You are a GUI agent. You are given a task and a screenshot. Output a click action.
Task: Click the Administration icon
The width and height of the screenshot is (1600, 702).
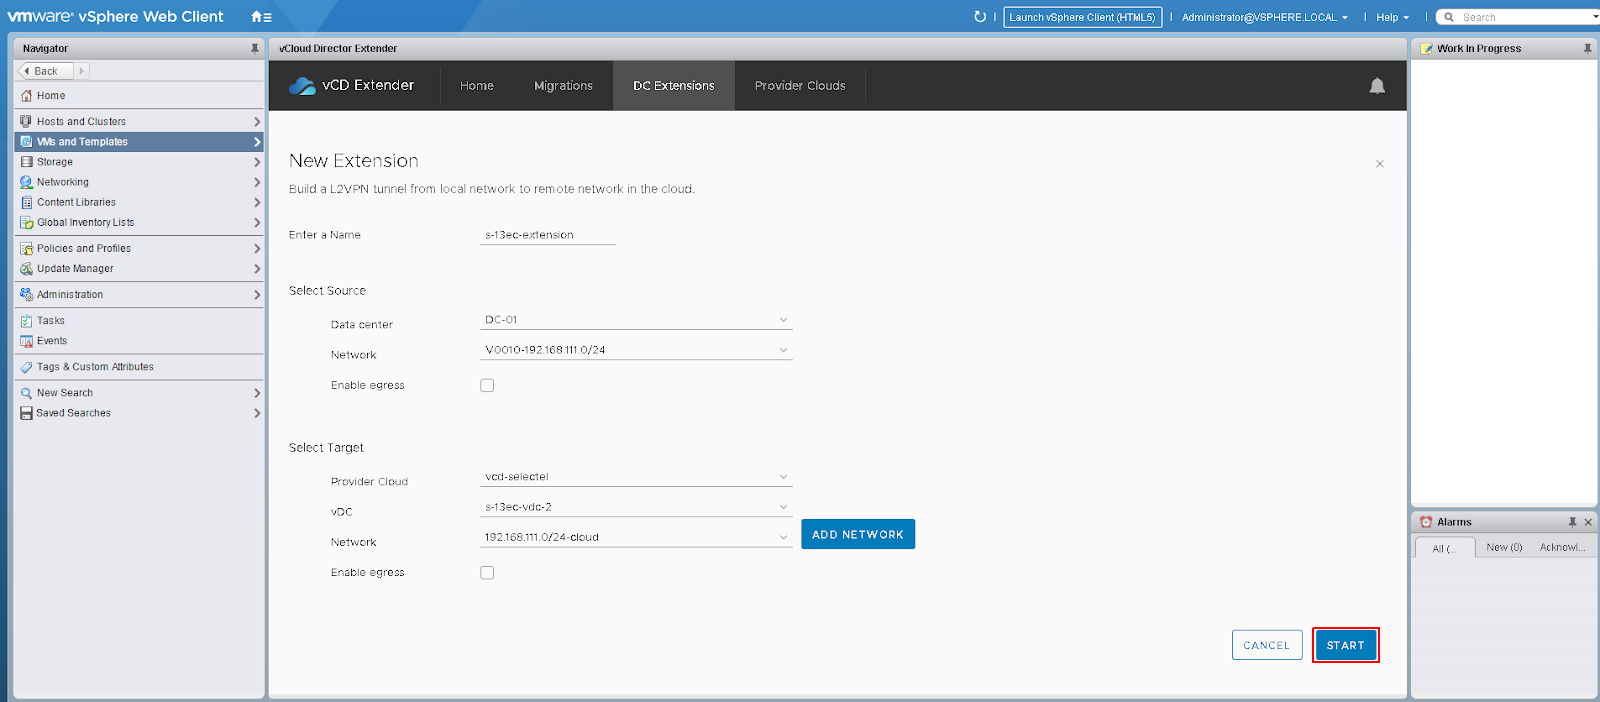click(26, 295)
